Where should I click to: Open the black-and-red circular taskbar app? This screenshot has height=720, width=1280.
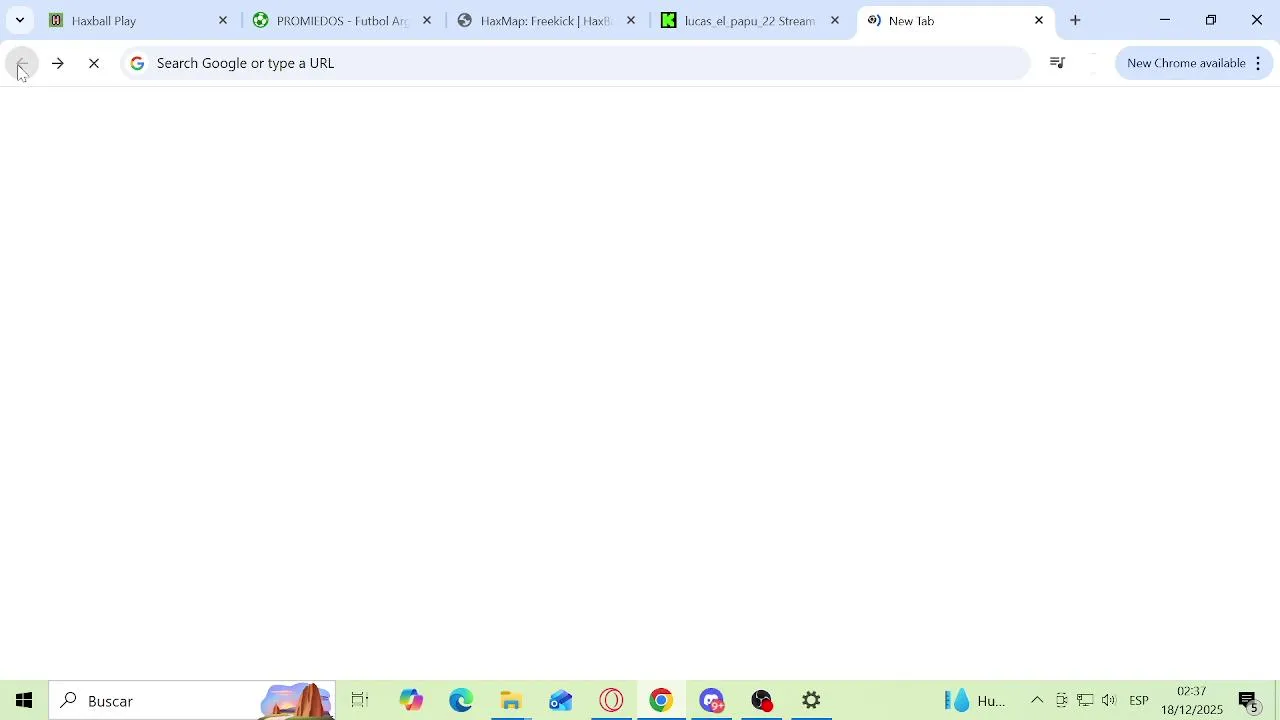coord(762,701)
